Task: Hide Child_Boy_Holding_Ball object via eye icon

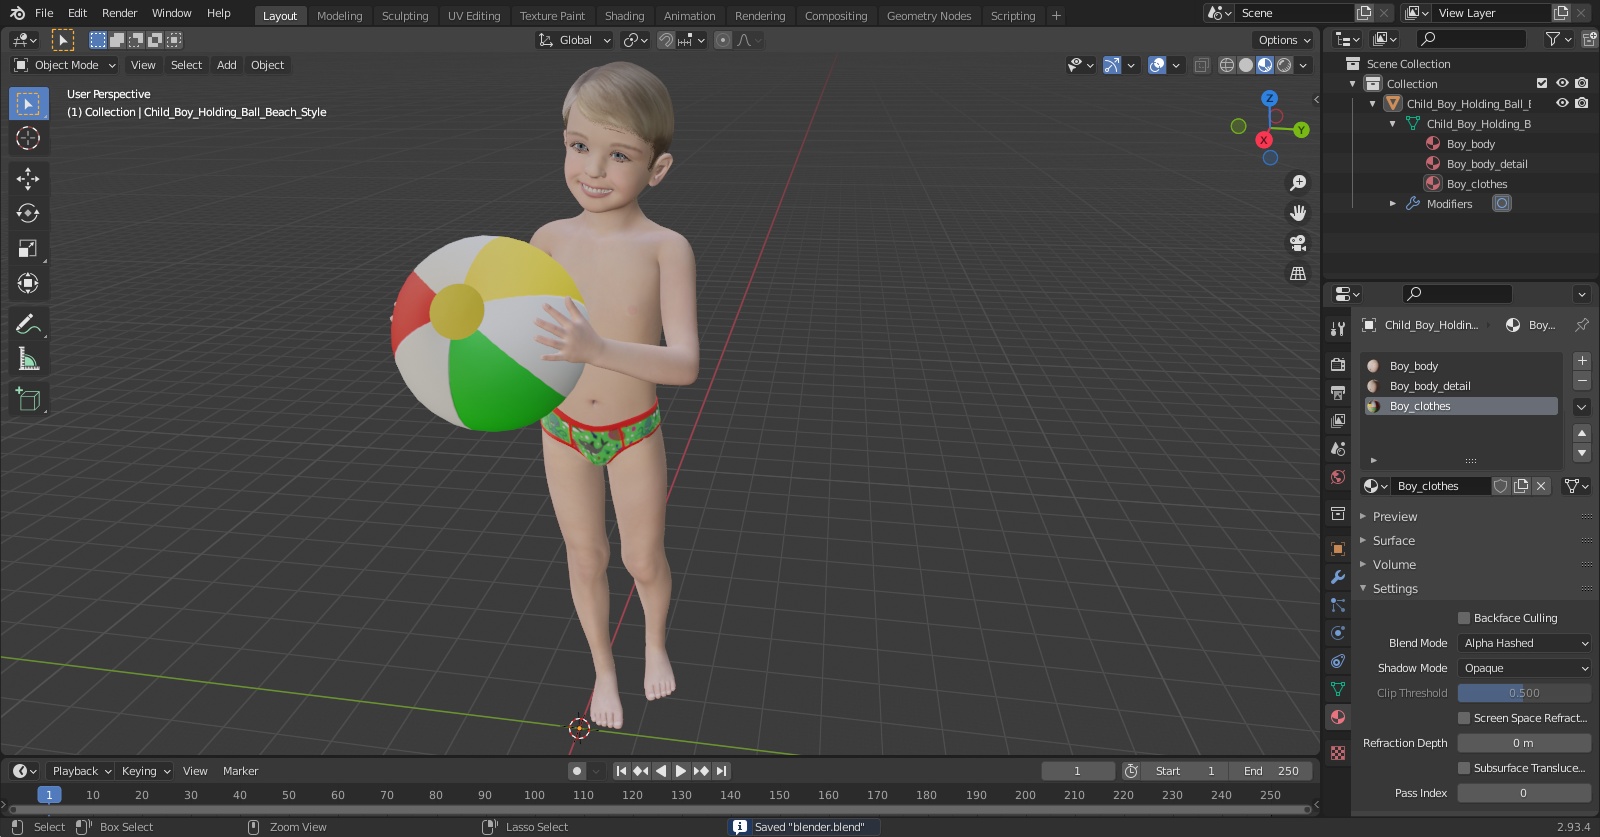Action: pyautogui.click(x=1562, y=103)
